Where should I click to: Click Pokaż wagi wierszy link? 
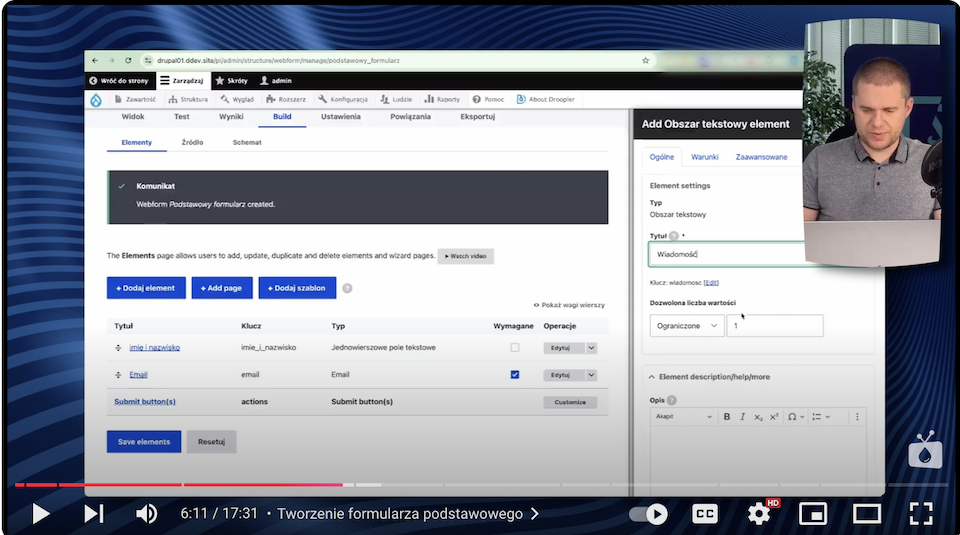(569, 305)
